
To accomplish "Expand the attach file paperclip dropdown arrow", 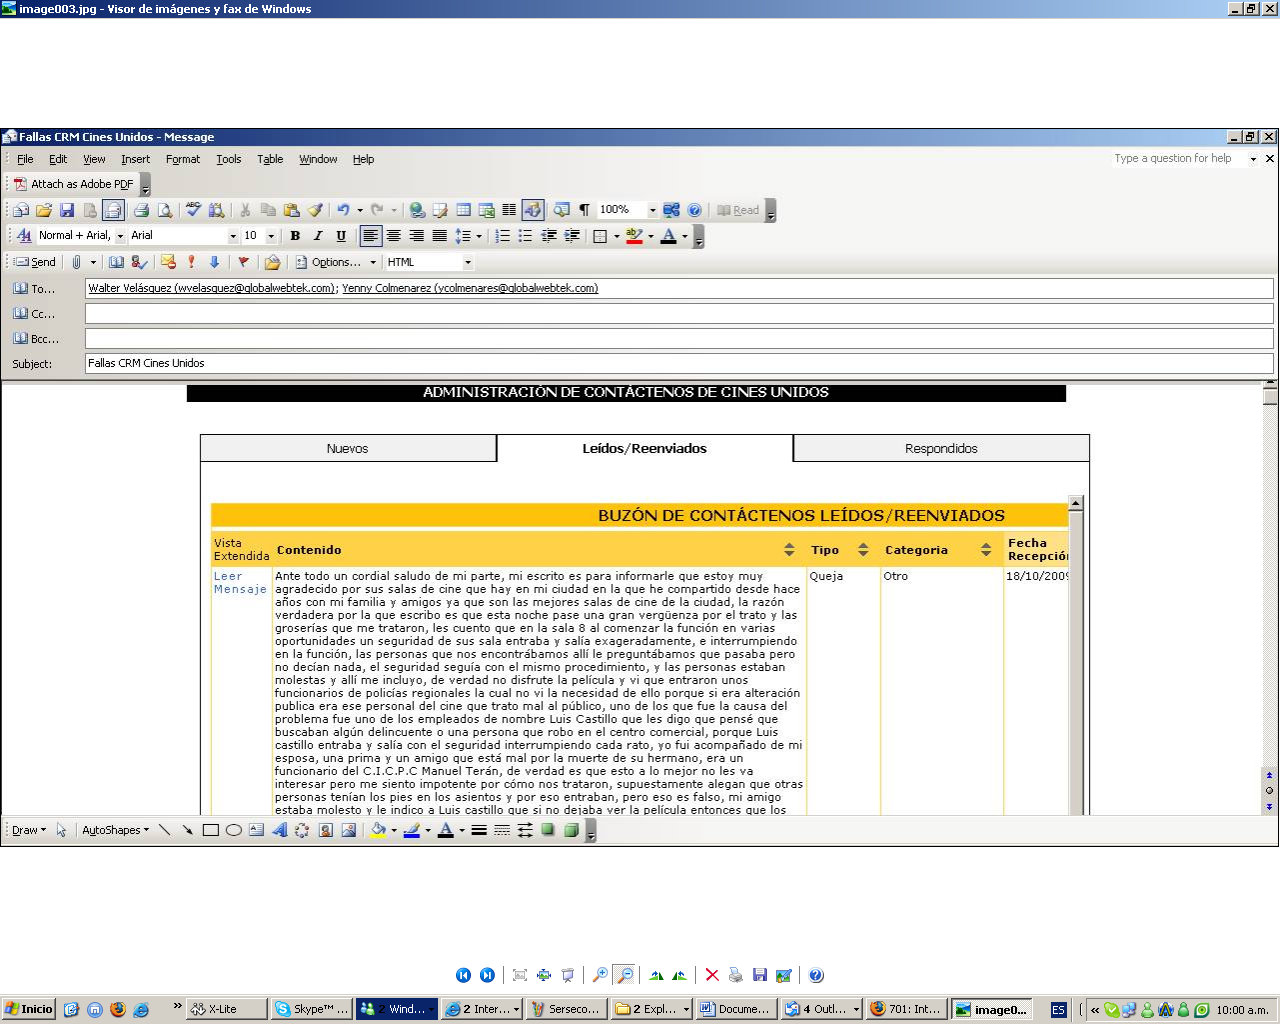I will click(93, 262).
